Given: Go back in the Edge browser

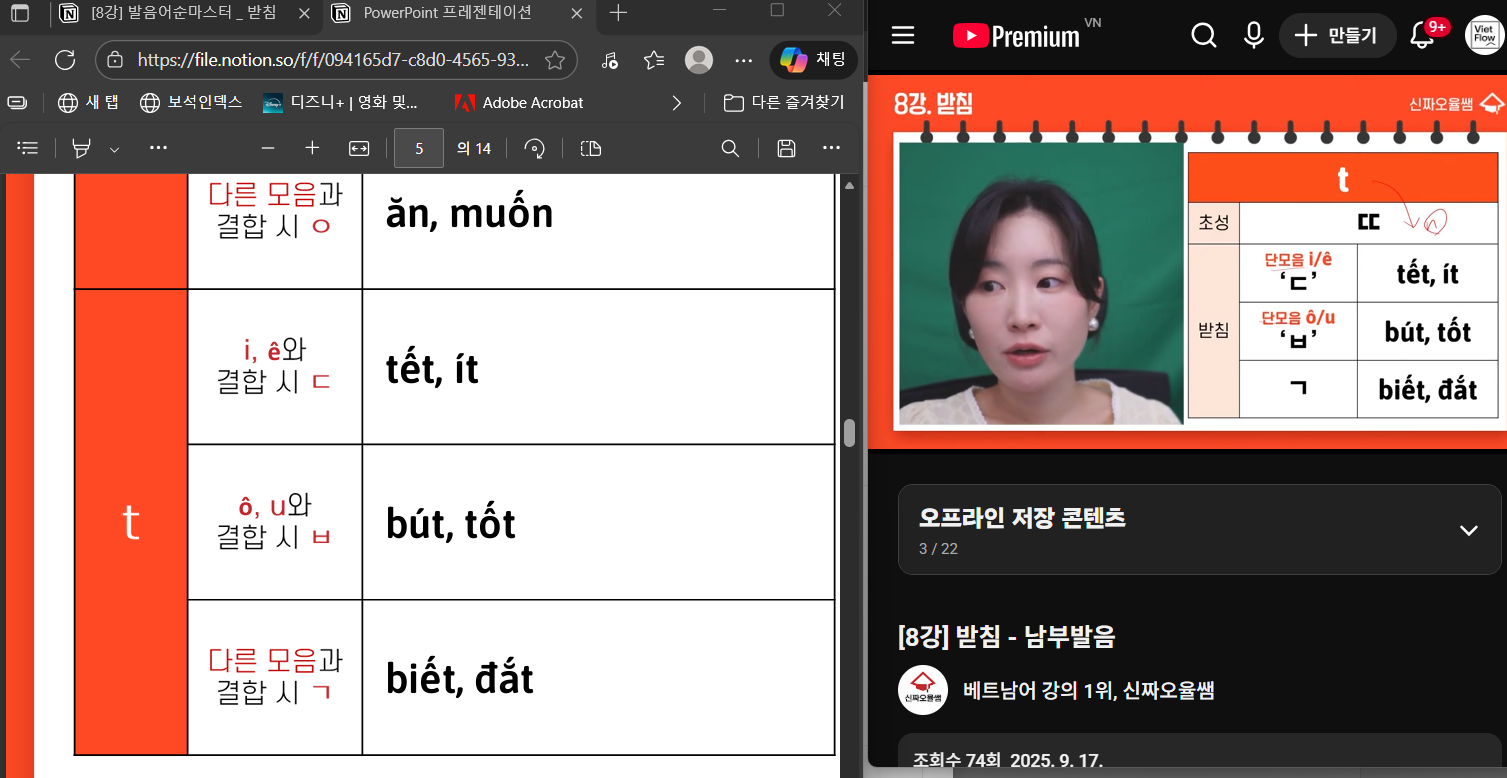Looking at the screenshot, I should (x=20, y=60).
